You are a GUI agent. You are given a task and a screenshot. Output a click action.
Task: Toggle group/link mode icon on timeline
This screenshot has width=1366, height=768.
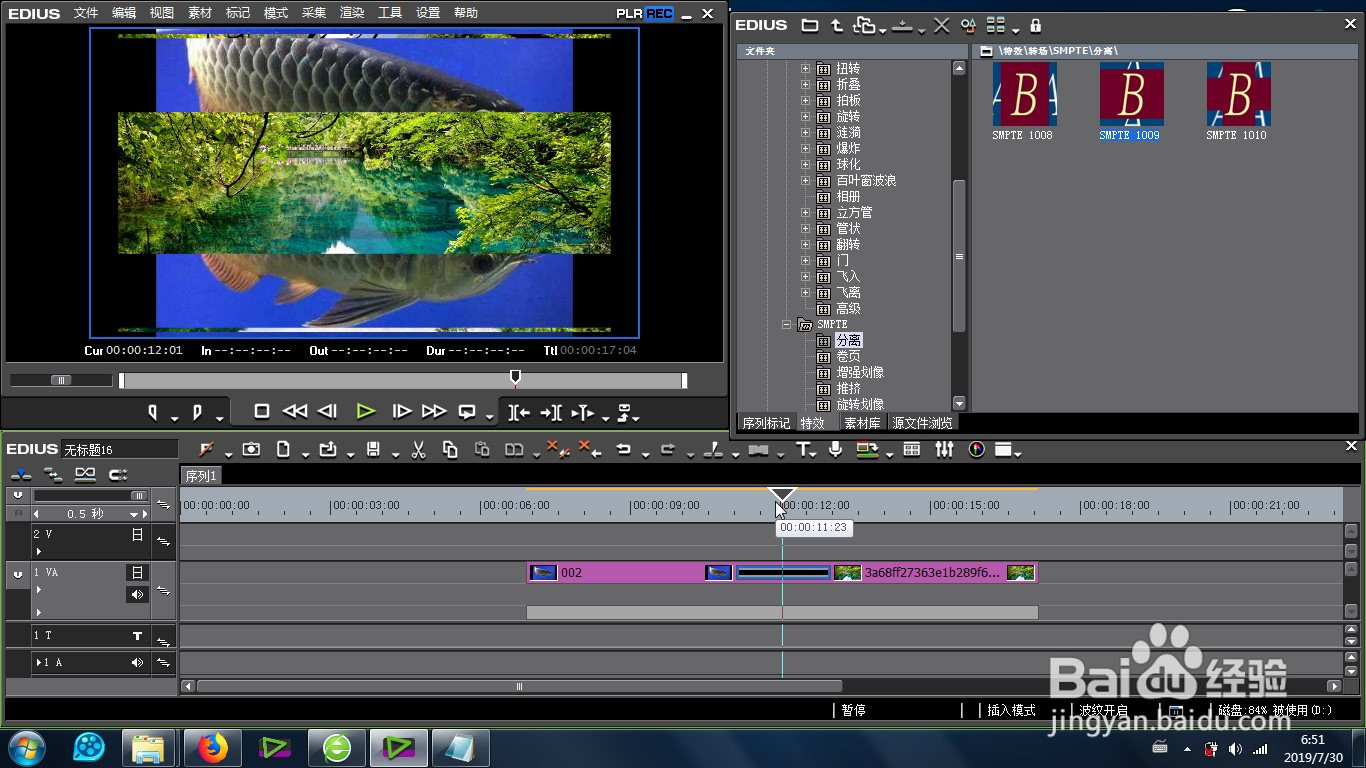(86, 475)
